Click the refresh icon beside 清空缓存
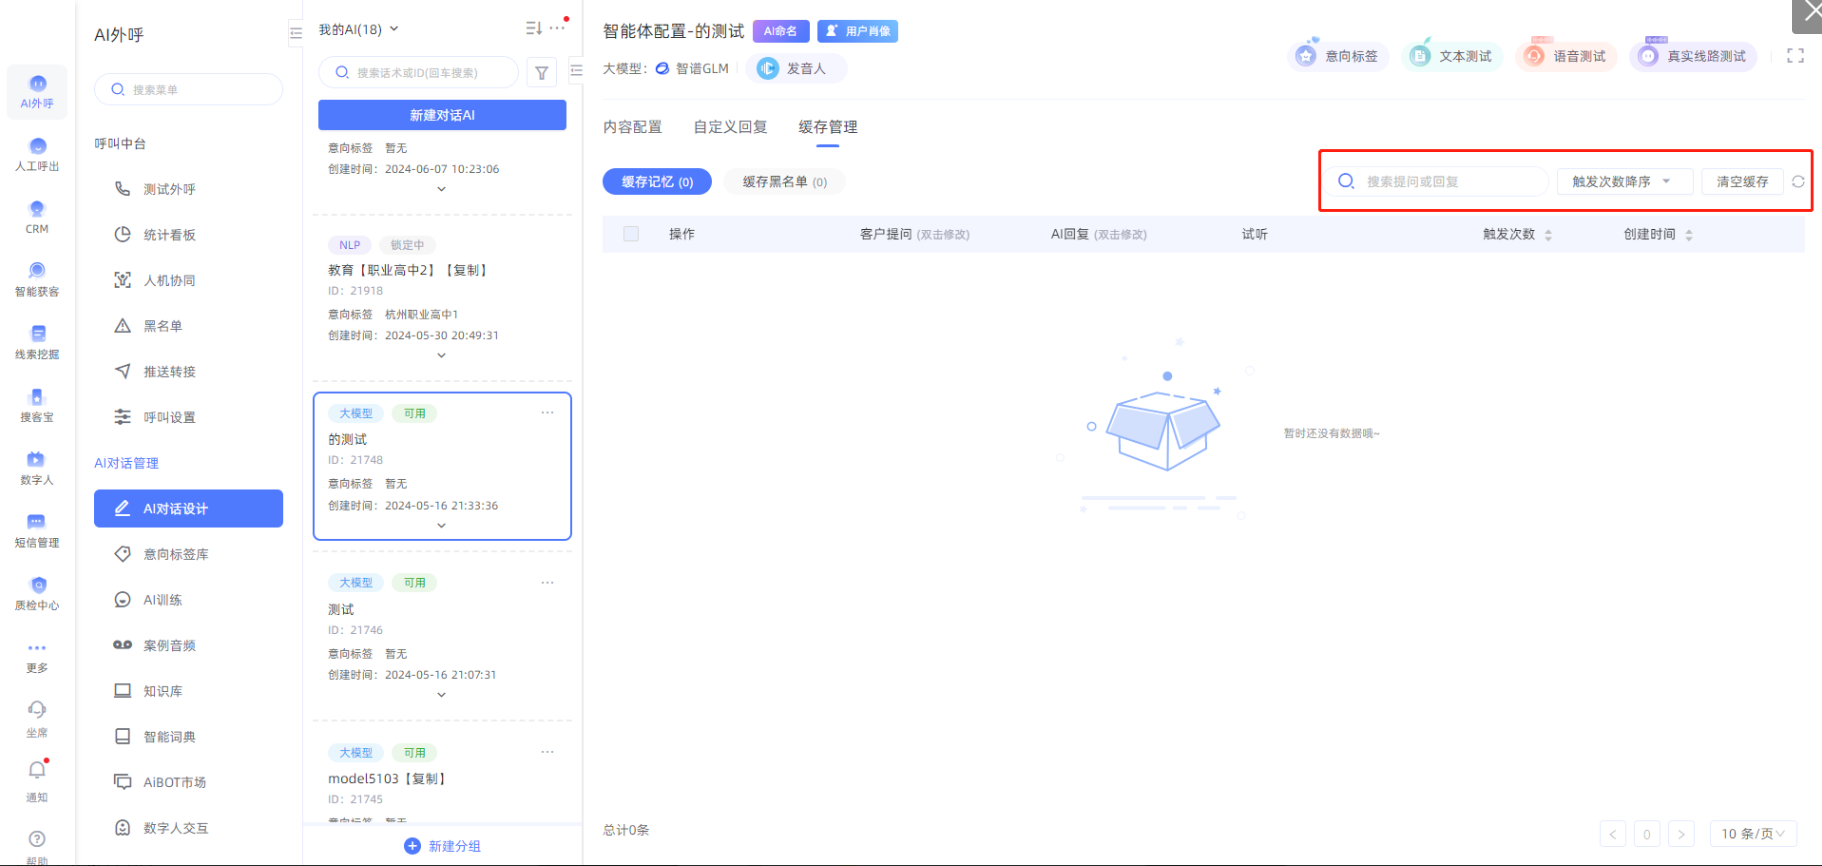The width and height of the screenshot is (1822, 866). tap(1798, 182)
